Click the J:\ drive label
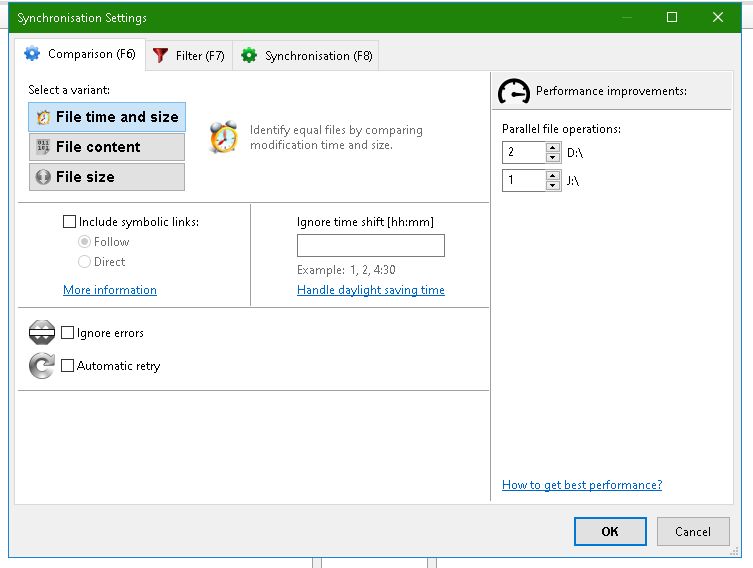 pos(573,181)
